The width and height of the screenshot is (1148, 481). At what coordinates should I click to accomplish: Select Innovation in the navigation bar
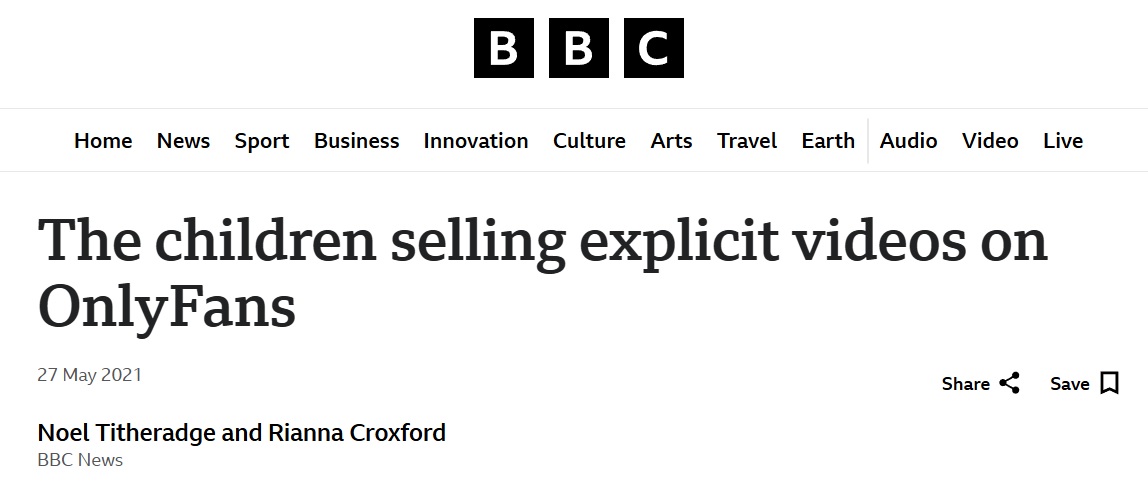pos(476,141)
